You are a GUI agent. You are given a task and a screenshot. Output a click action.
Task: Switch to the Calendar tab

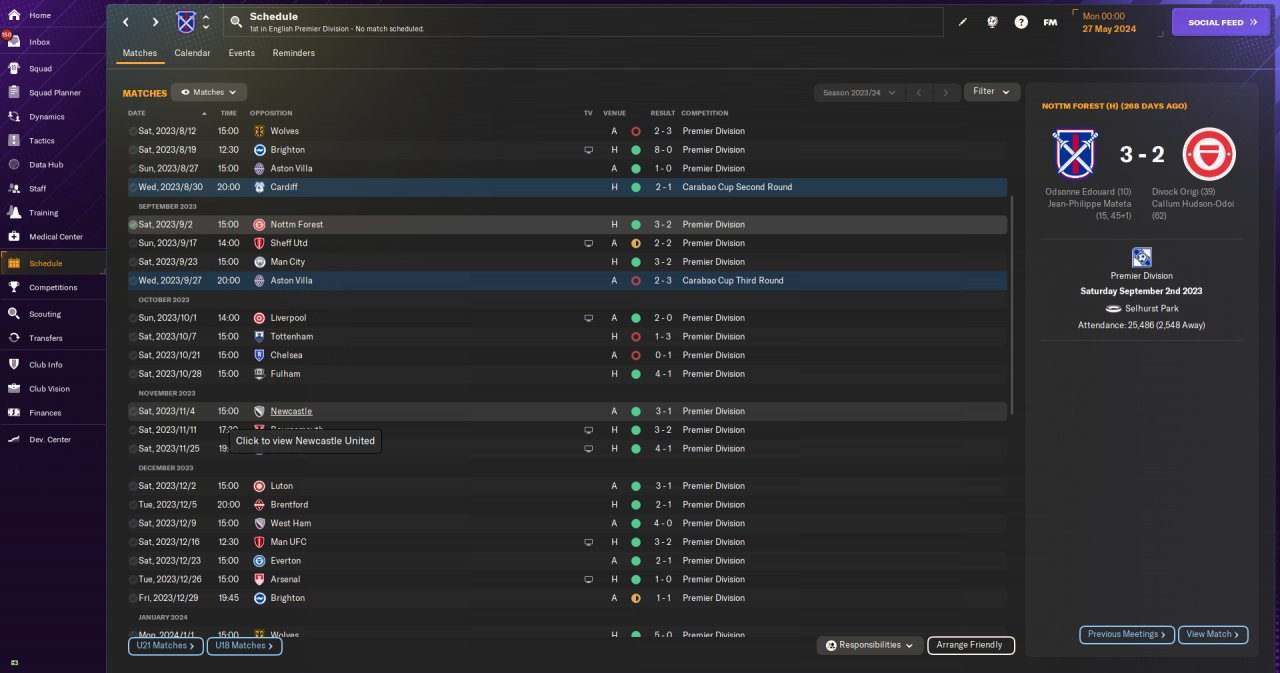tap(192, 53)
